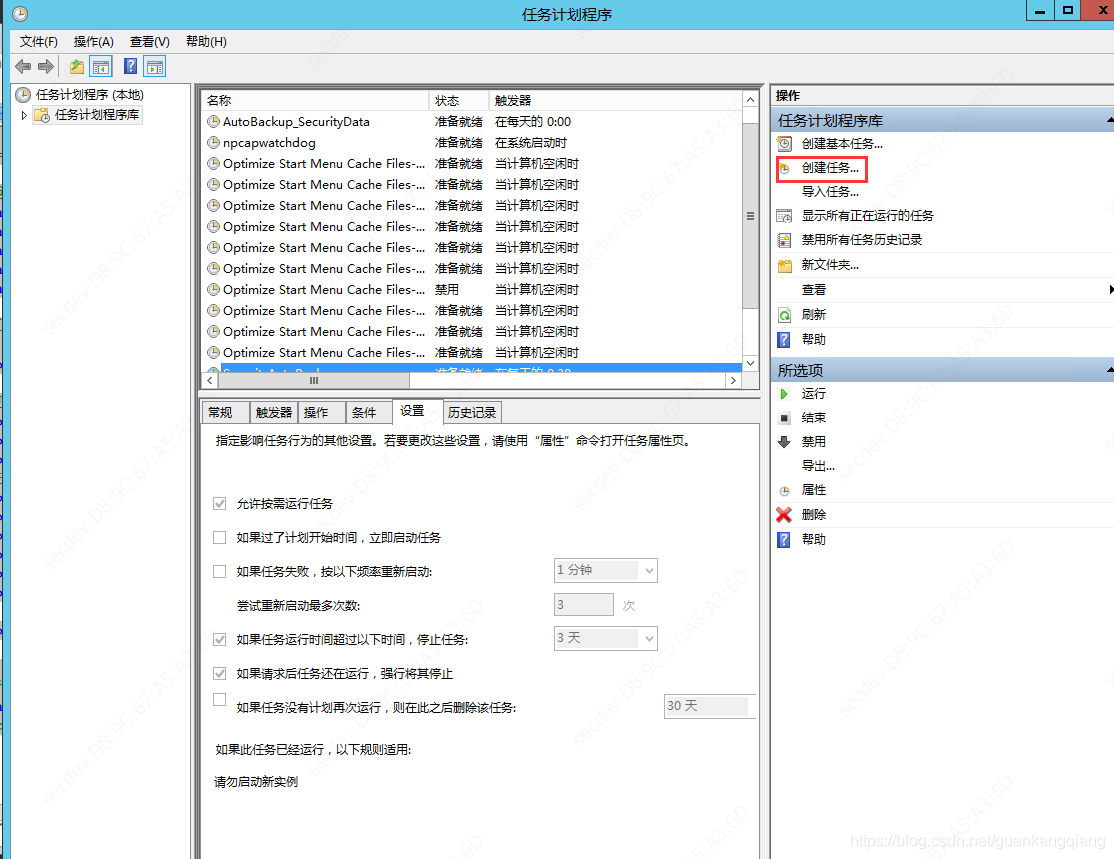Select the 创建基本任务 icon
This screenshot has width=1114, height=859.
point(786,142)
